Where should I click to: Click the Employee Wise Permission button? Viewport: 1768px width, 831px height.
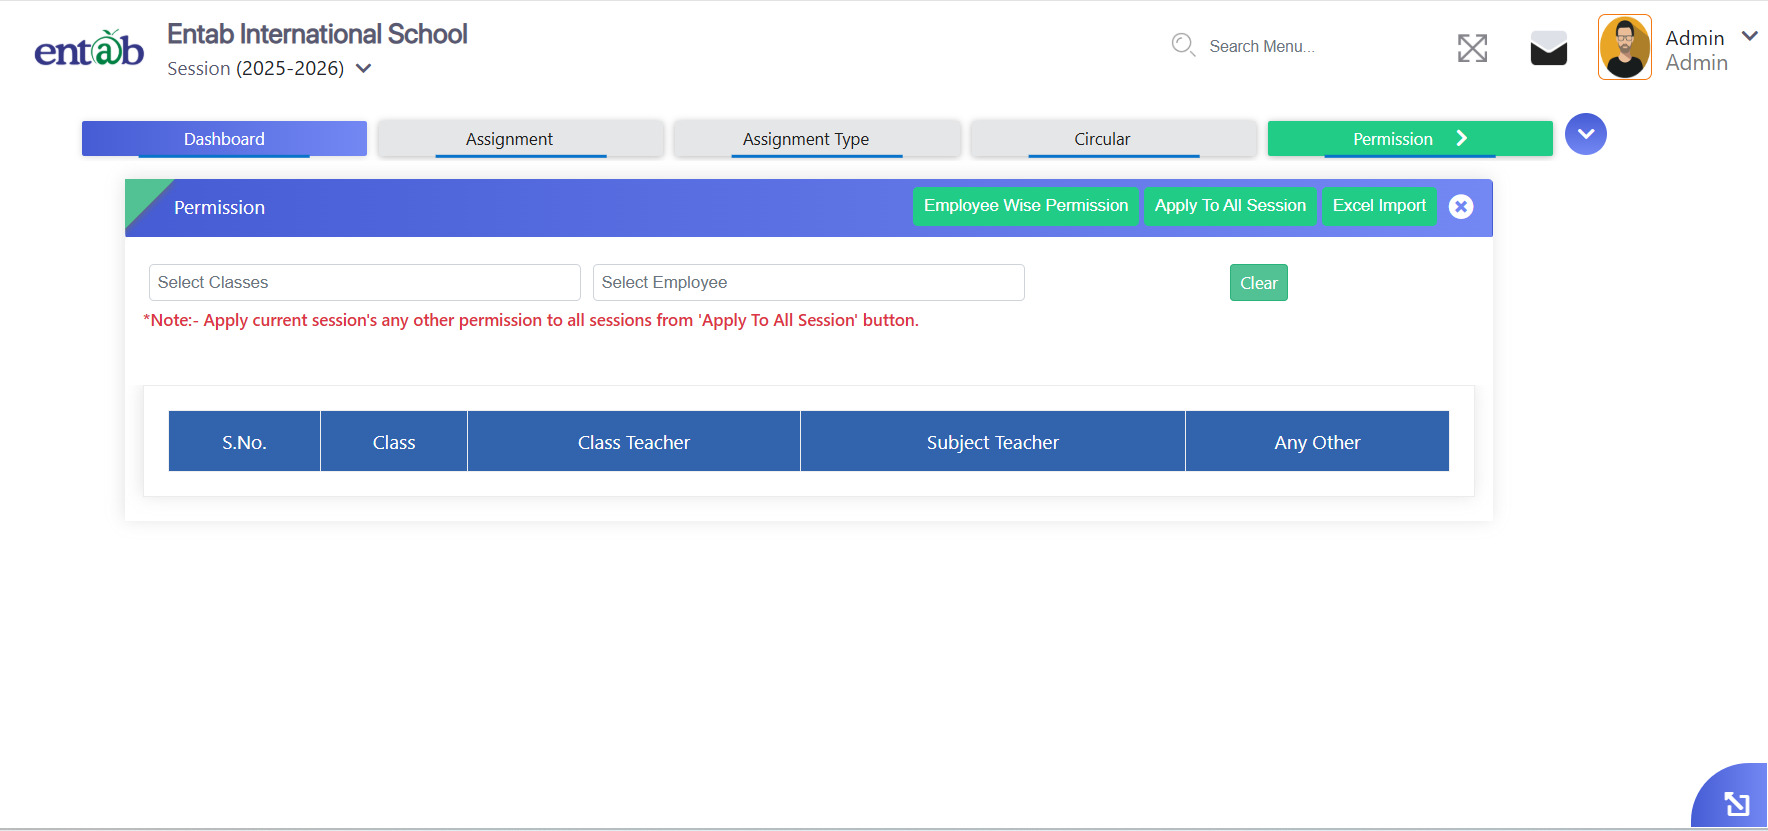[1025, 206]
